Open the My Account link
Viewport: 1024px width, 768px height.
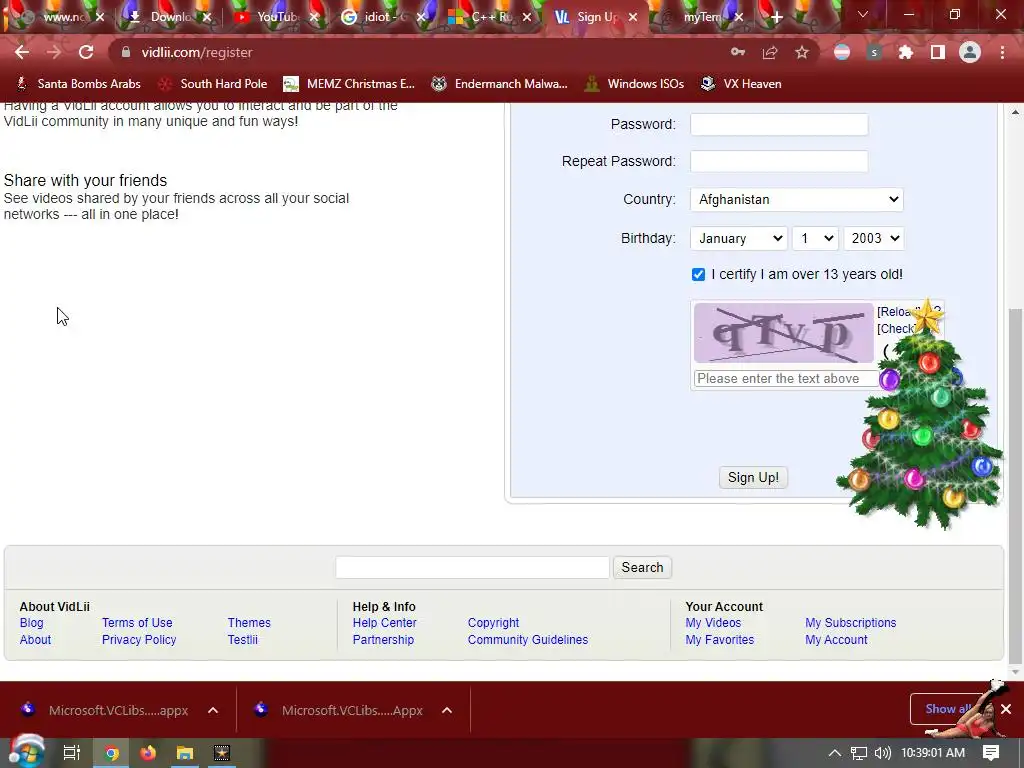pyautogui.click(x=836, y=640)
